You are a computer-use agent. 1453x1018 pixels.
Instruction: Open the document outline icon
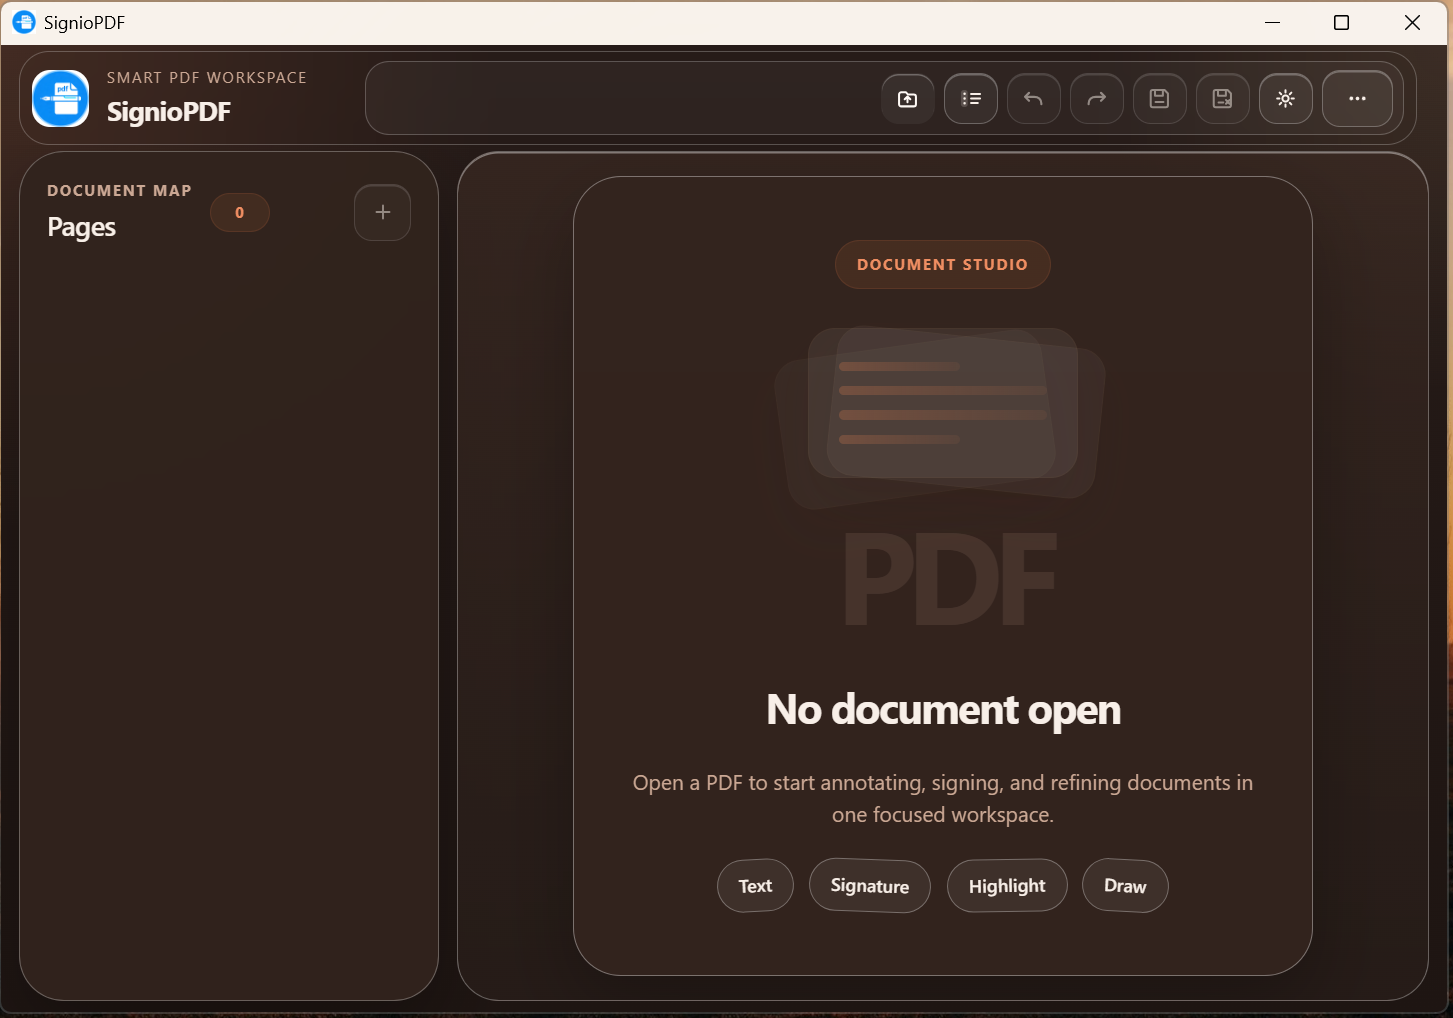pos(969,98)
